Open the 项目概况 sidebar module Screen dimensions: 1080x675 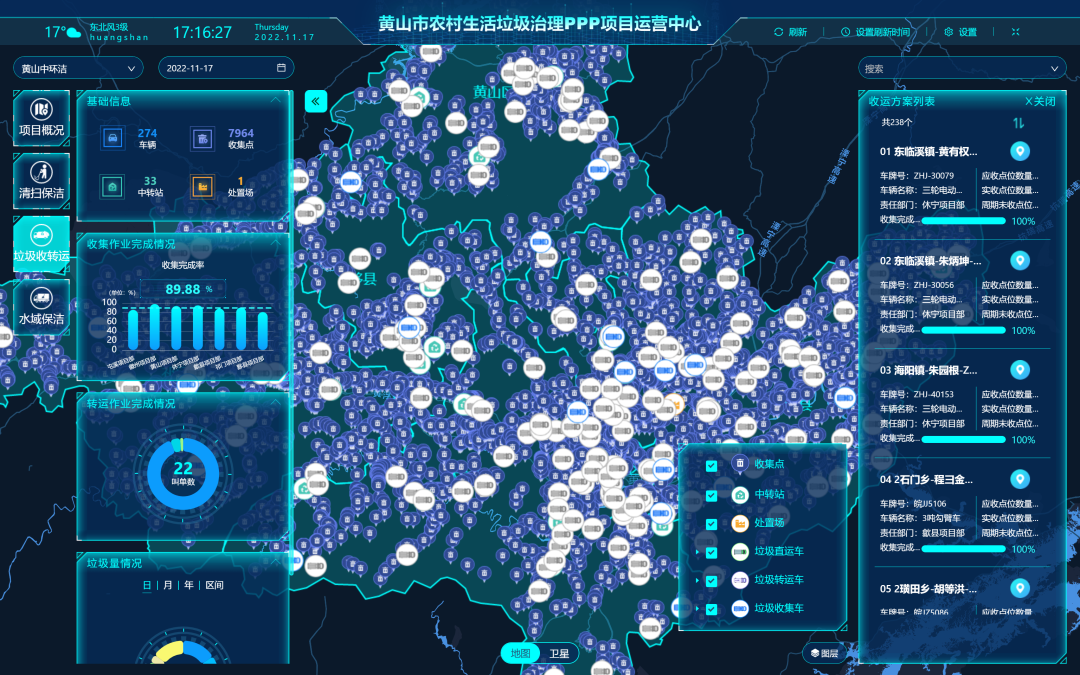(x=41, y=118)
